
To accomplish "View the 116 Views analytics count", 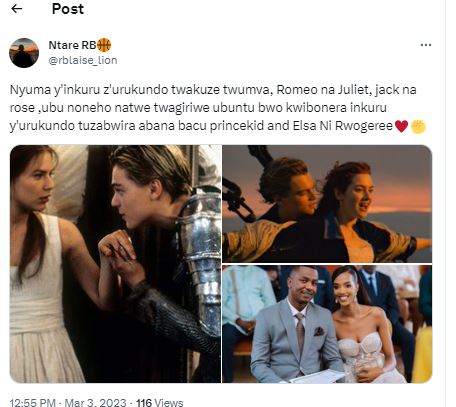I will point(159,402).
